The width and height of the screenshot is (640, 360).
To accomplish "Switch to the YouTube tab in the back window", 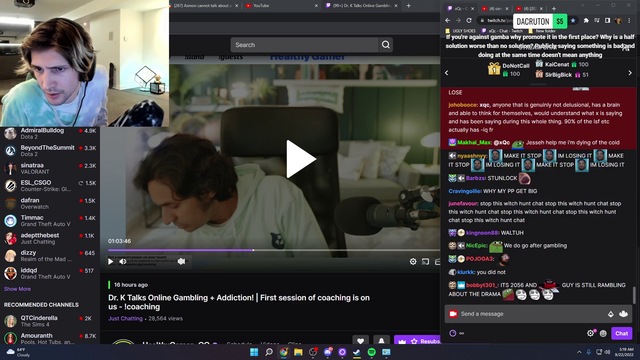I will 282,6.
